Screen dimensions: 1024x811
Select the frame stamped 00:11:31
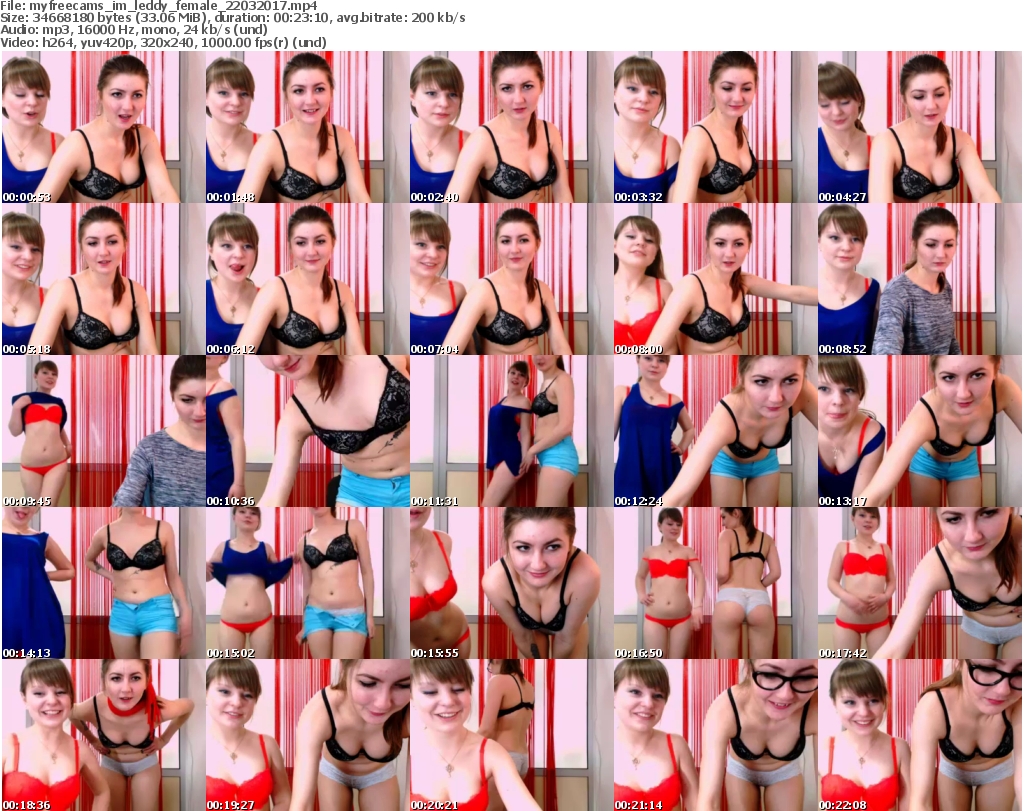tap(511, 431)
